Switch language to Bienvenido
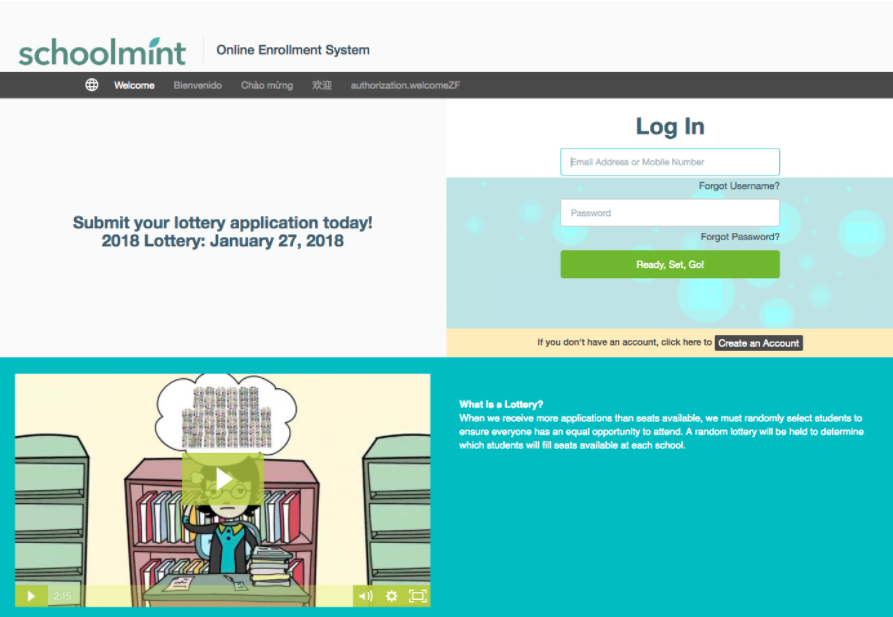 pyautogui.click(x=198, y=85)
